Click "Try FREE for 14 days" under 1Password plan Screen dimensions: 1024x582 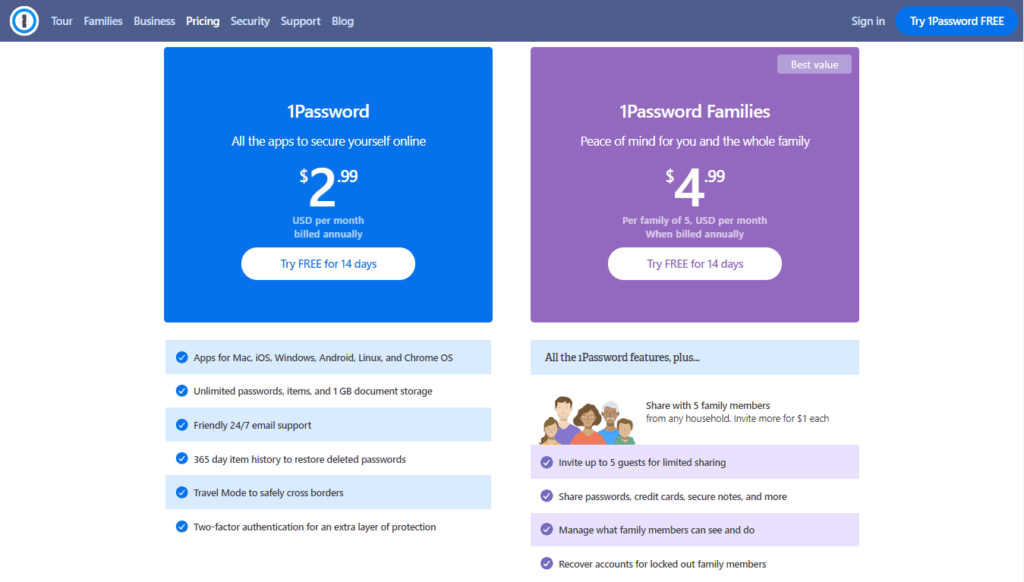coord(327,263)
